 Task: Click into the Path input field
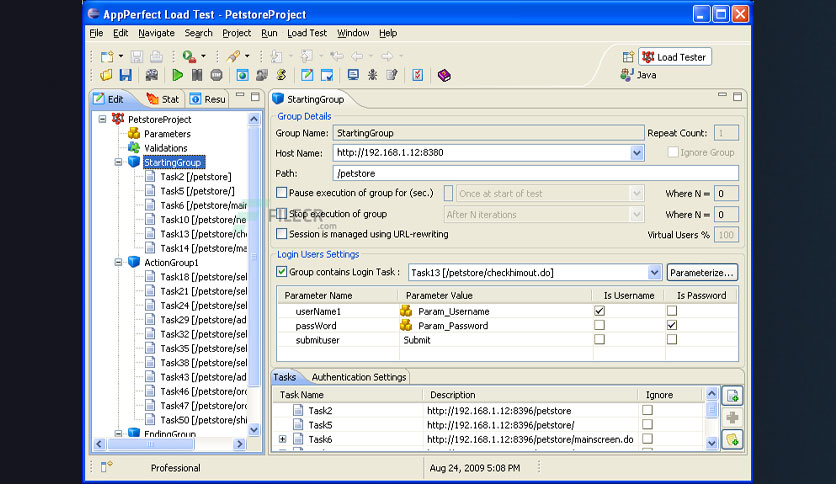[x=535, y=173]
